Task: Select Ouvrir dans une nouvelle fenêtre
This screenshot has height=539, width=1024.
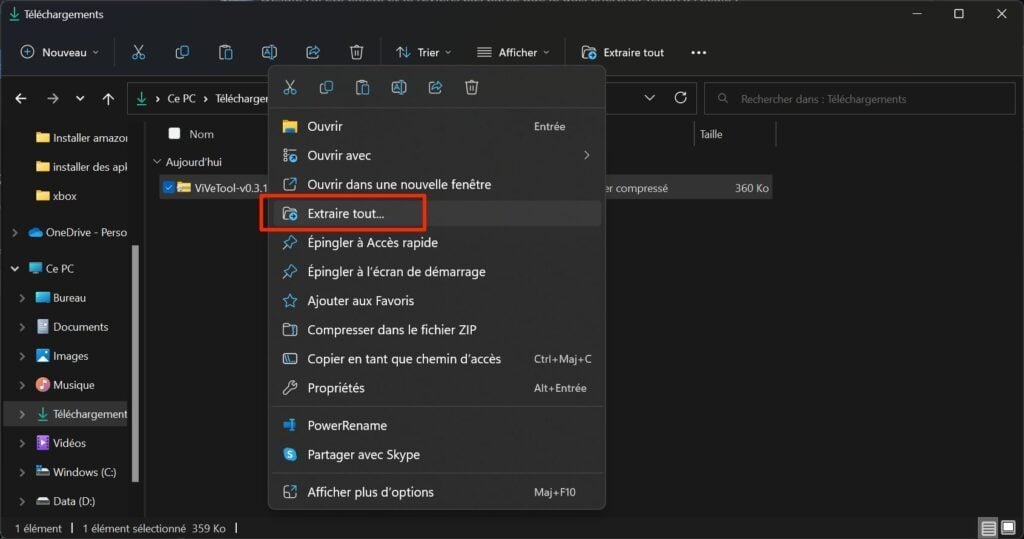Action: tap(436, 184)
